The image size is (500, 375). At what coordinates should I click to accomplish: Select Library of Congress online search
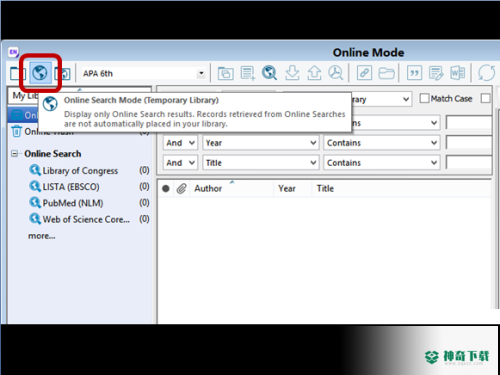[80, 171]
